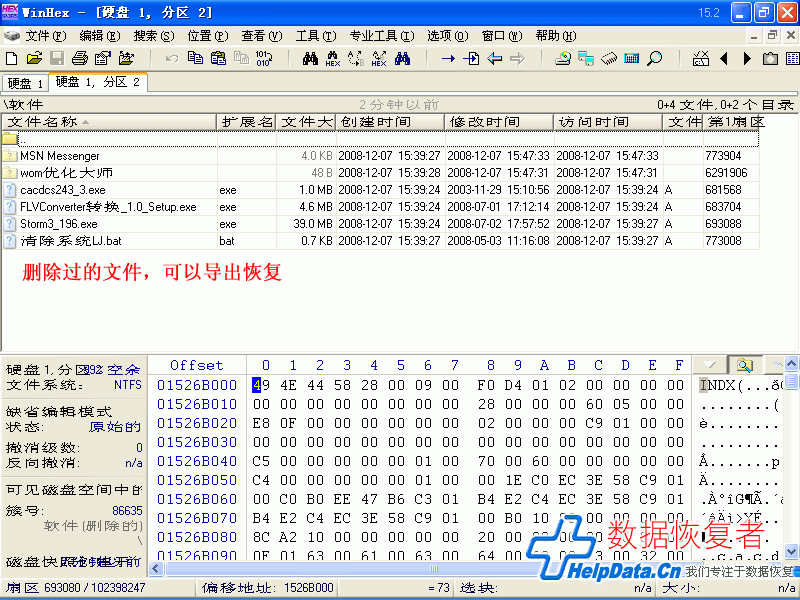
Task: Click the Copy block icon
Action: (x=195, y=58)
